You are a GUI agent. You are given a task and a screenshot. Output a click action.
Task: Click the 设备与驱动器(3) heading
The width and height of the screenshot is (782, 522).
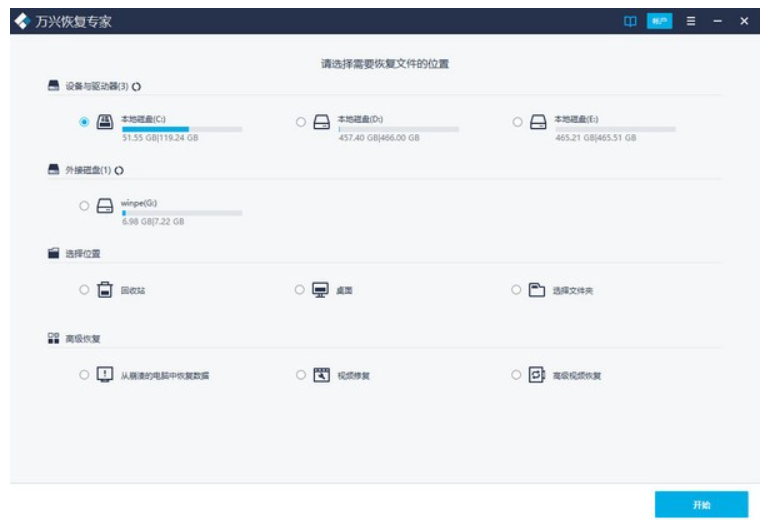[97, 86]
